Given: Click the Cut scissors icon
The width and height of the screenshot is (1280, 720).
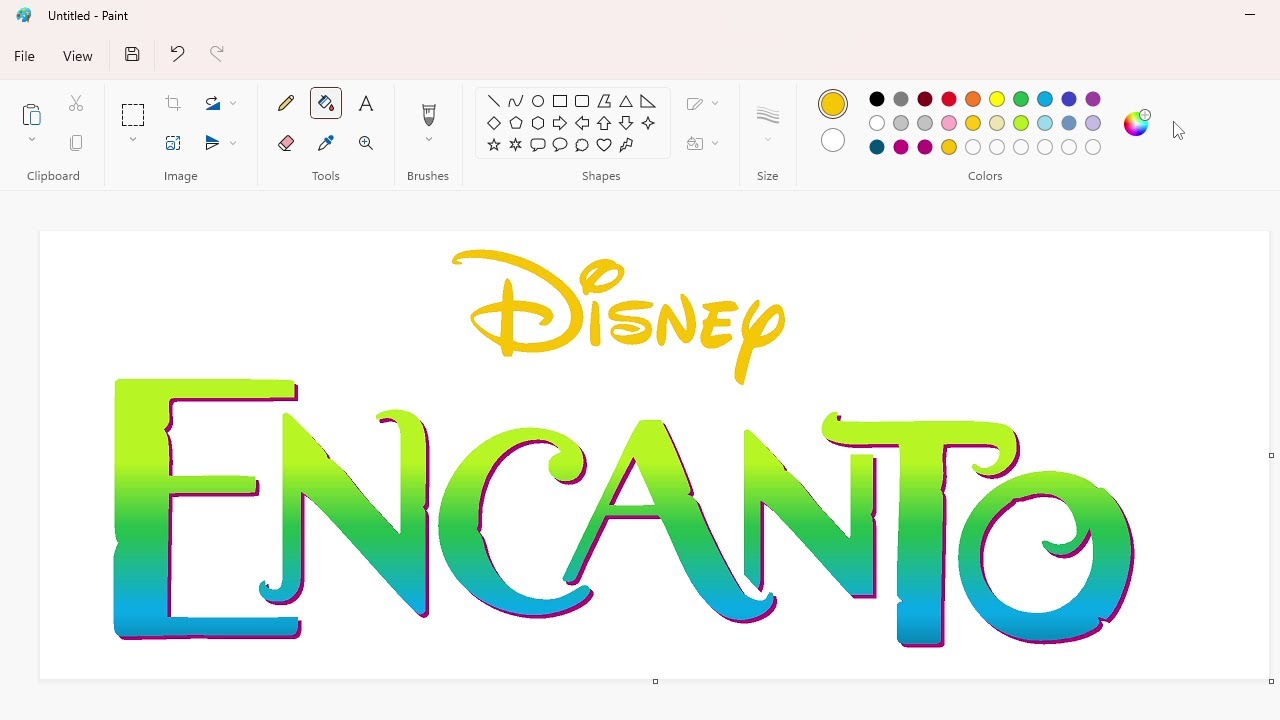Looking at the screenshot, I should (76, 104).
